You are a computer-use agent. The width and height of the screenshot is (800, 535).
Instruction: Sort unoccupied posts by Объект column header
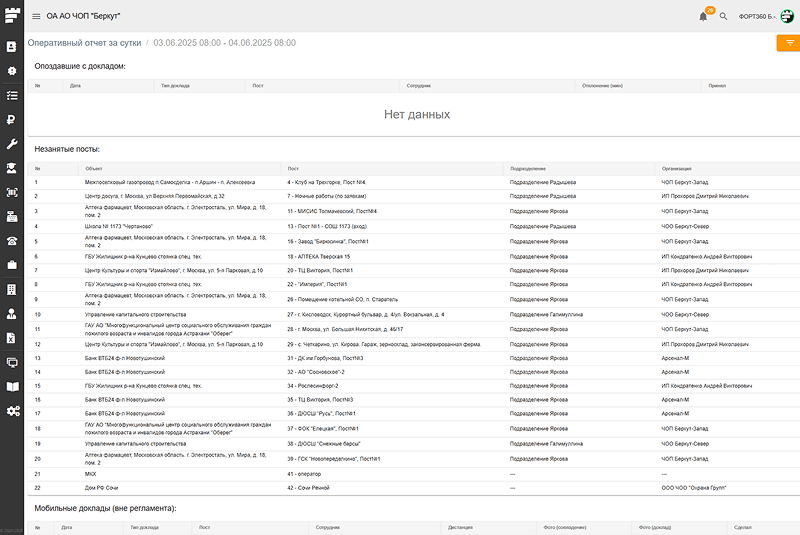94,168
